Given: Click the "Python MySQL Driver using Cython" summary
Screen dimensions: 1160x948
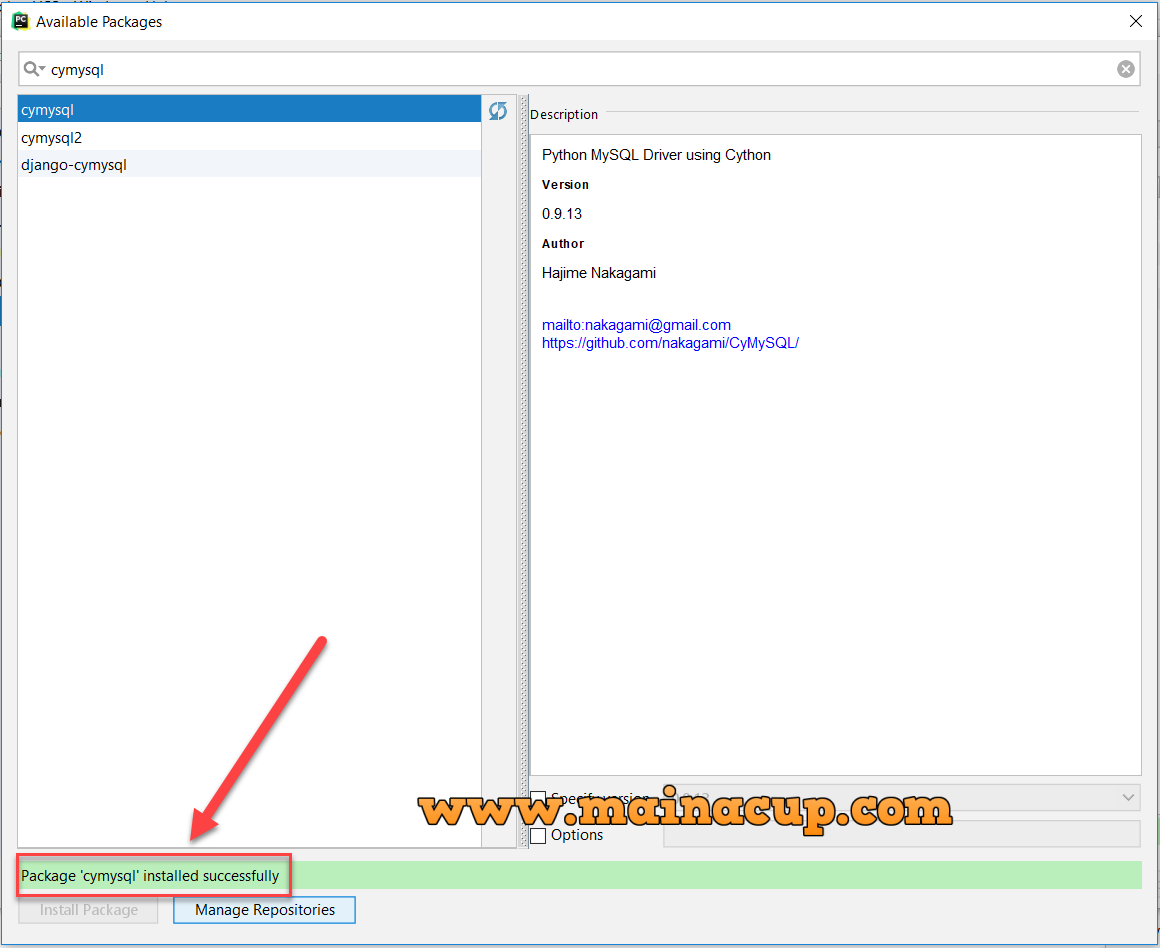Looking at the screenshot, I should click(656, 155).
